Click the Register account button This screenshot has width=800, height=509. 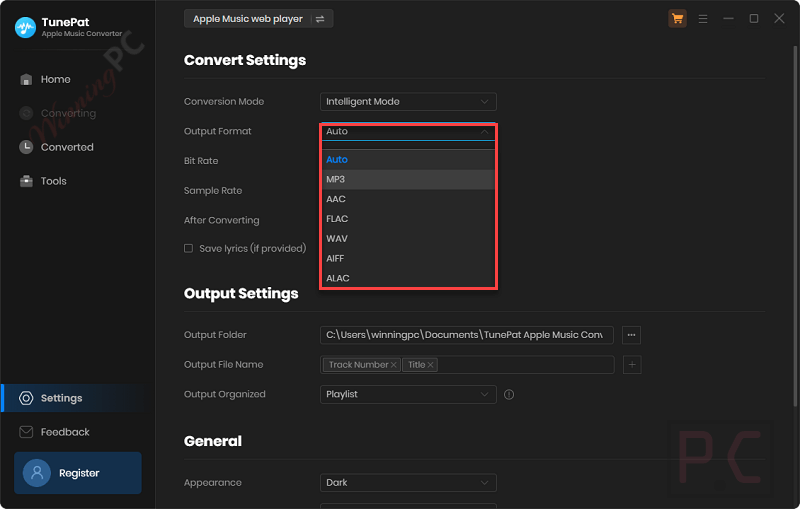tap(78, 473)
